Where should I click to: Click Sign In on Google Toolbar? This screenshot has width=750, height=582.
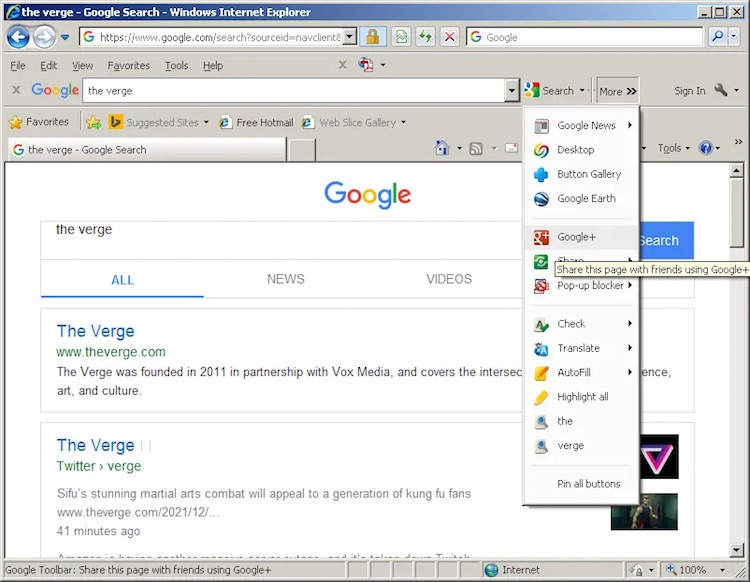pos(689,91)
